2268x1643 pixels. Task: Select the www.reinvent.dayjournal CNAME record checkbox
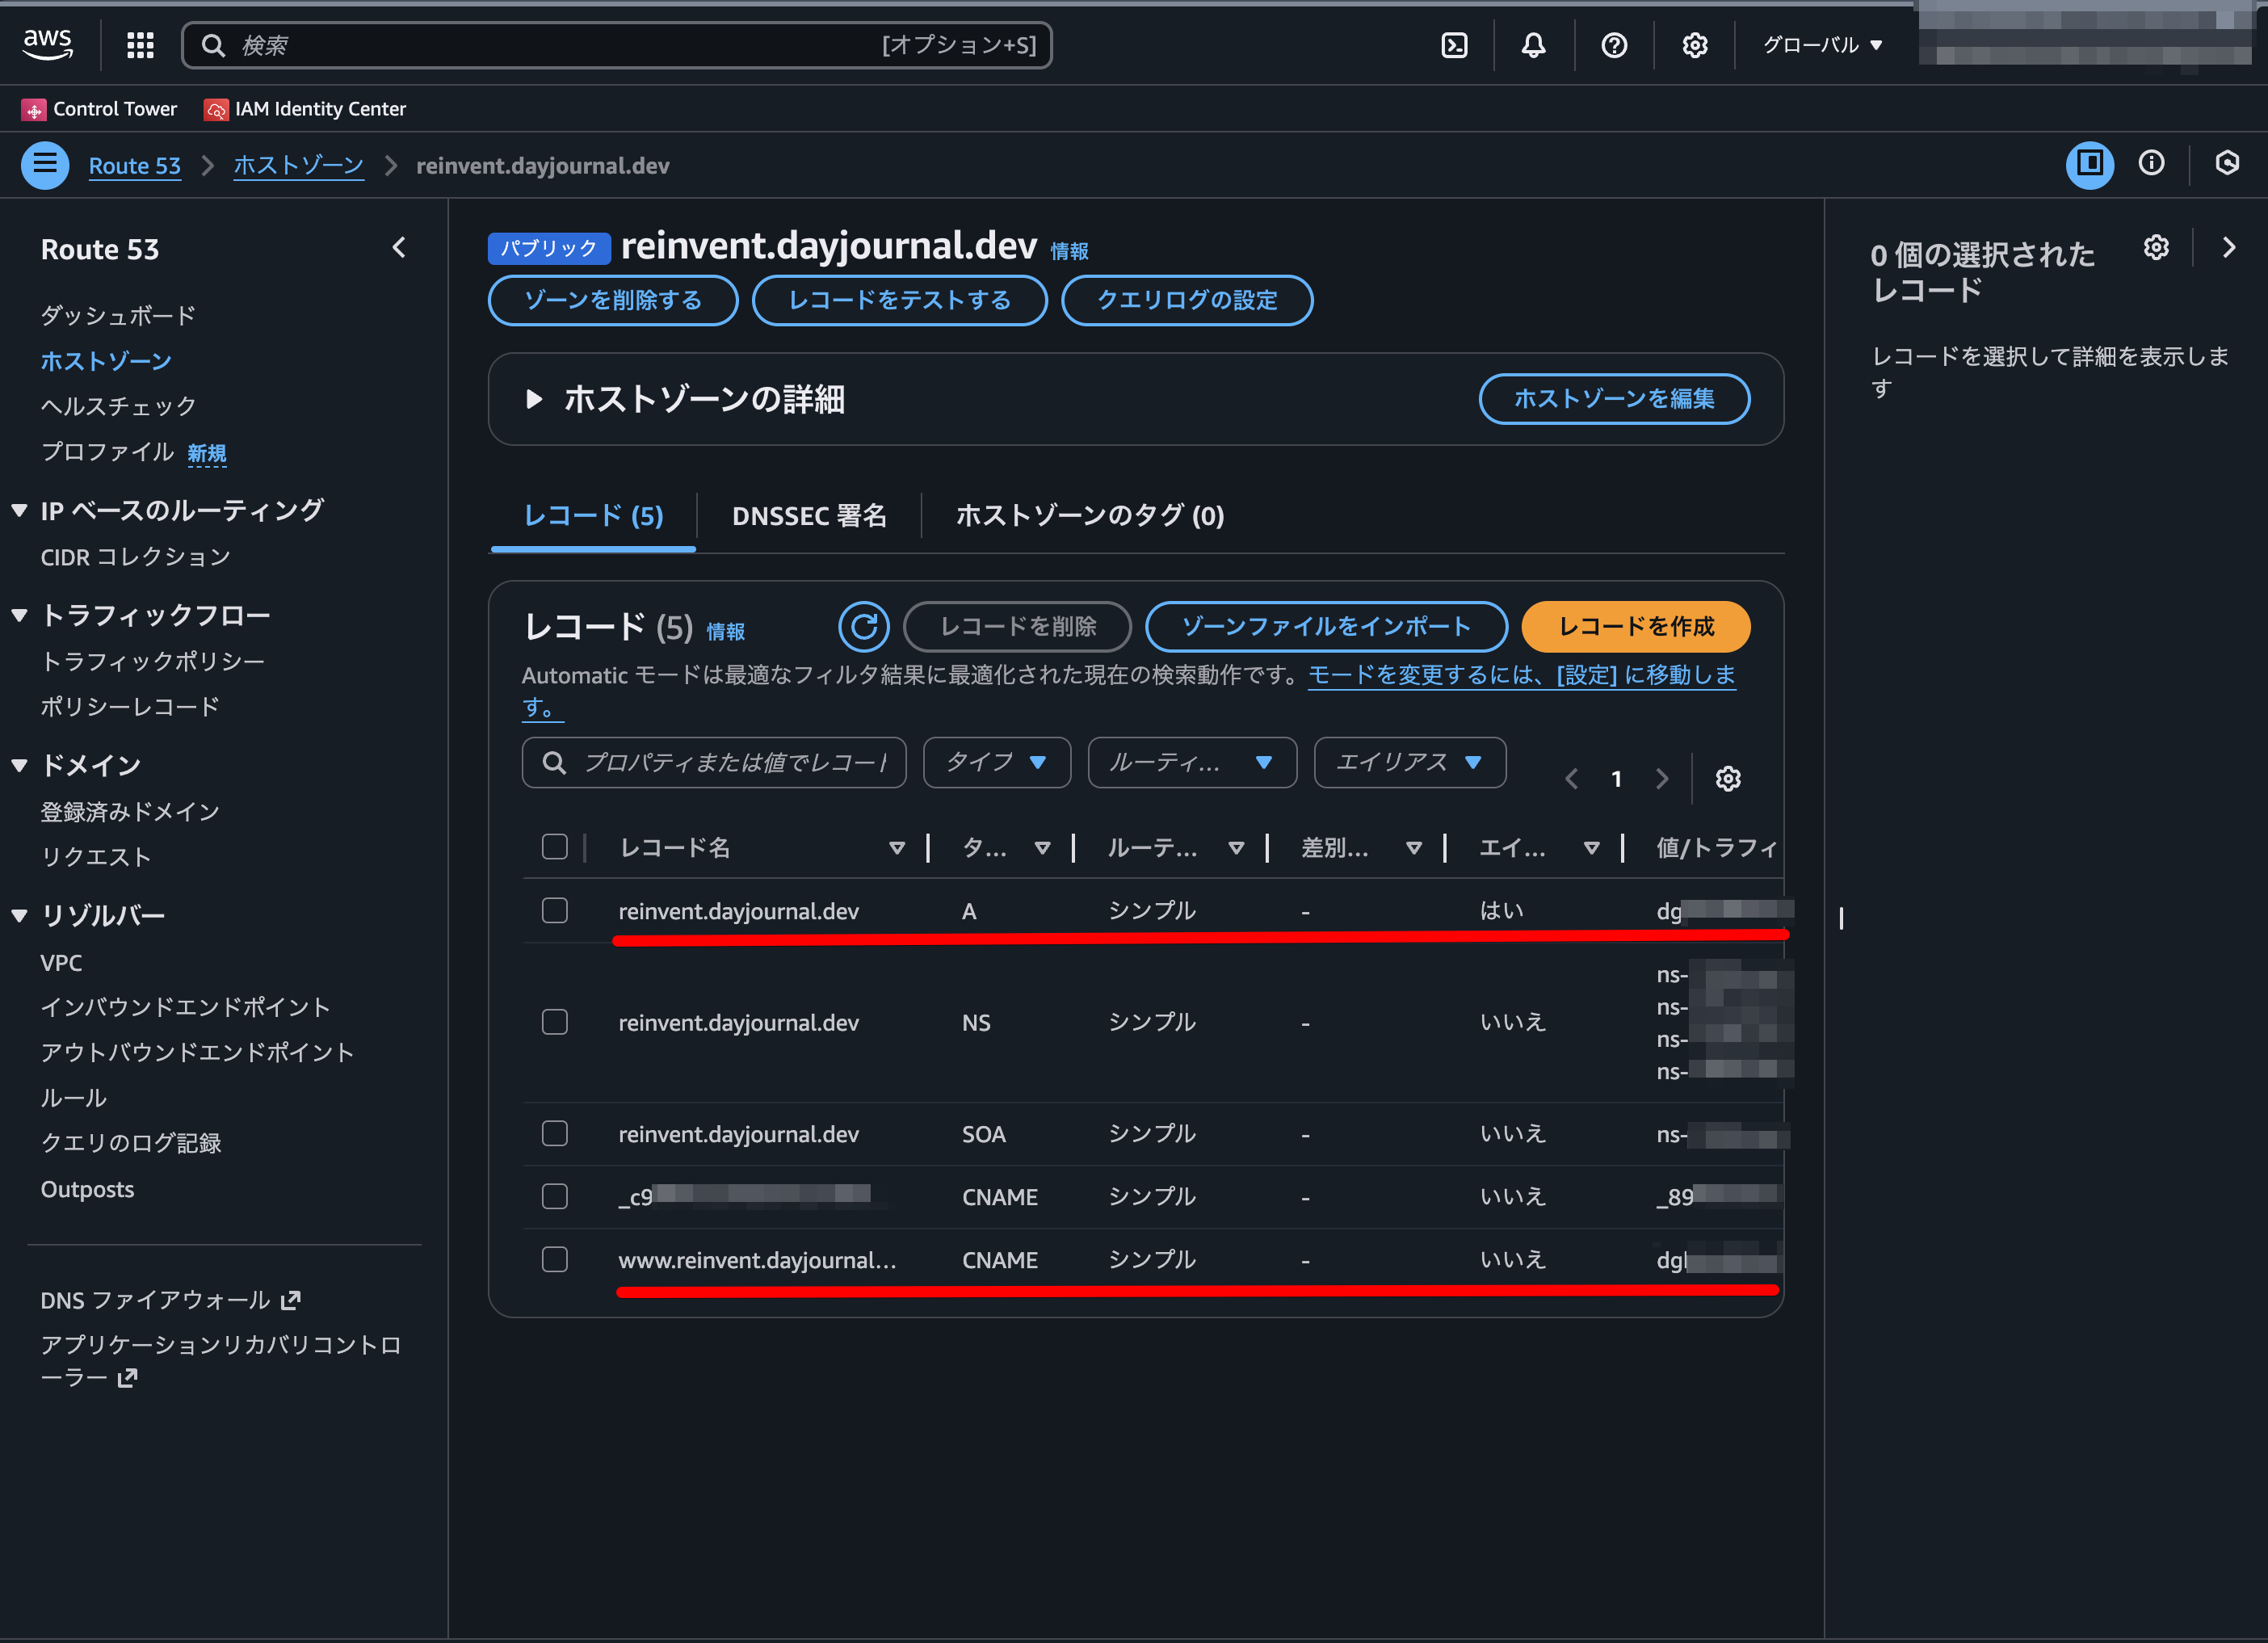(x=555, y=1259)
